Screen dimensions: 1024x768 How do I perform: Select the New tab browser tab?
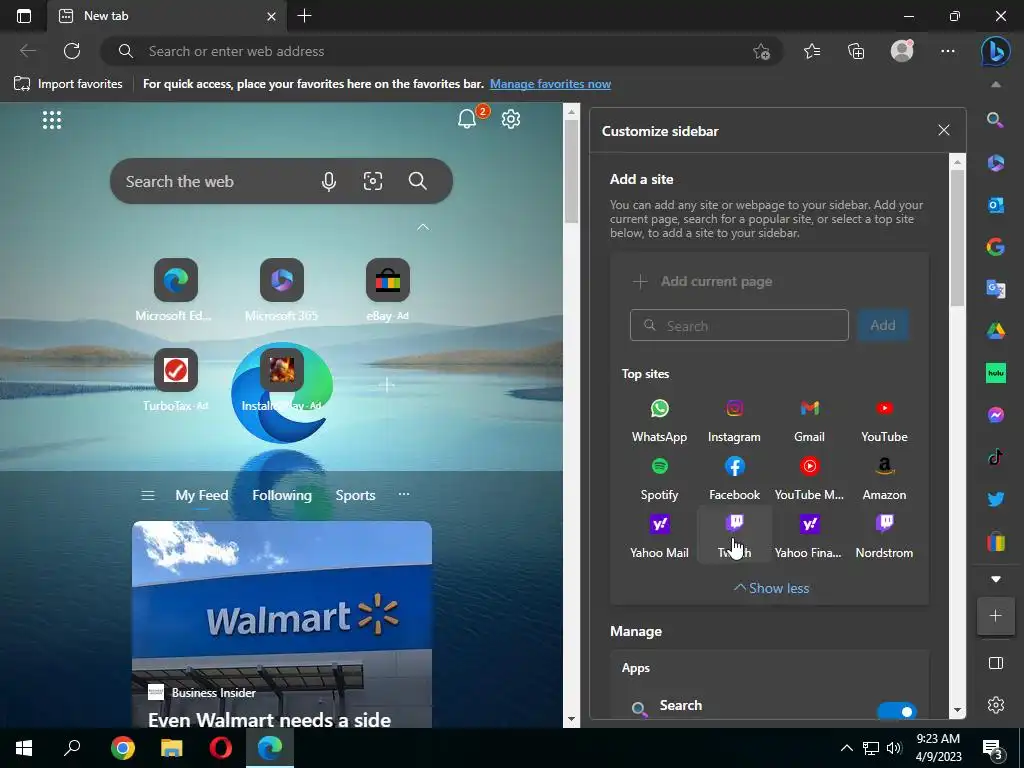167,16
